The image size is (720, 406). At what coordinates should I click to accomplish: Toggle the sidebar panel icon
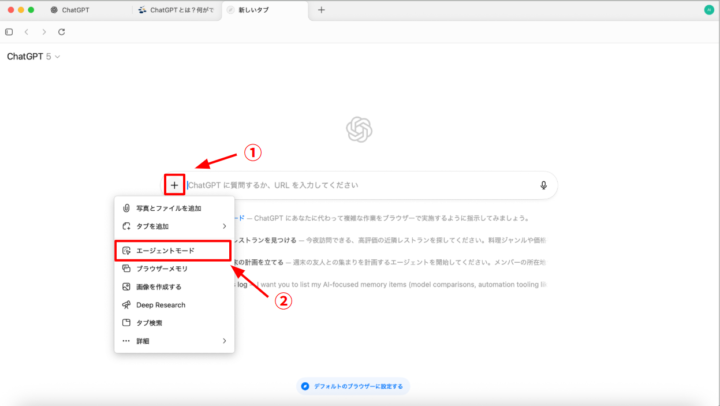point(10,32)
